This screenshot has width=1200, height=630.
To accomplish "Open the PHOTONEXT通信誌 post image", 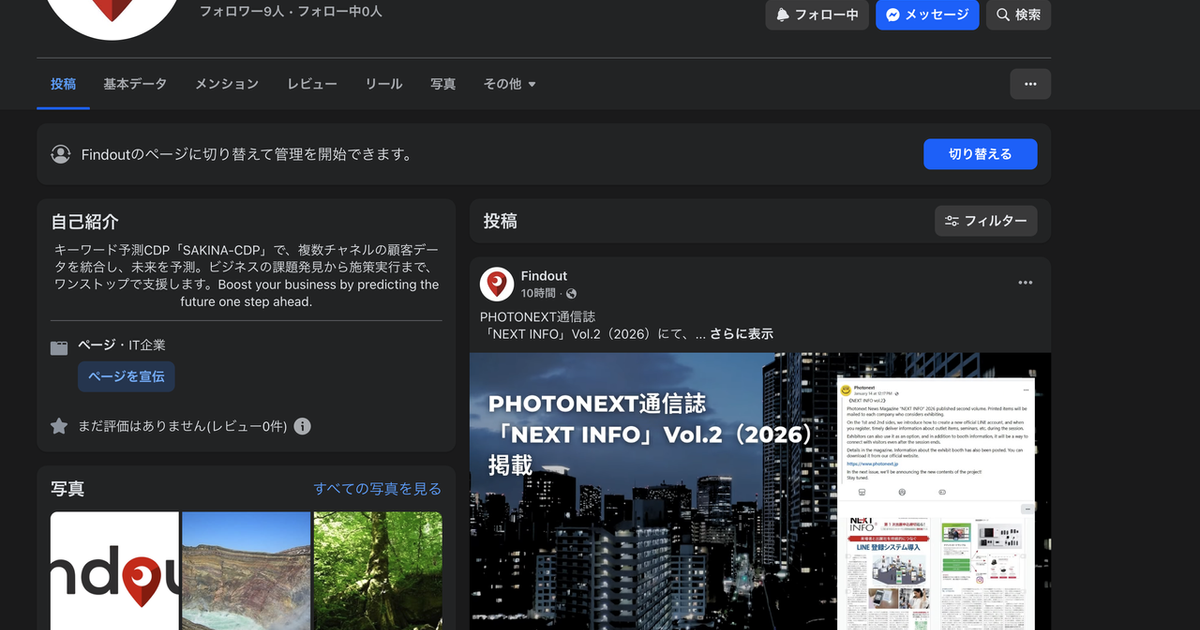I will pos(760,491).
